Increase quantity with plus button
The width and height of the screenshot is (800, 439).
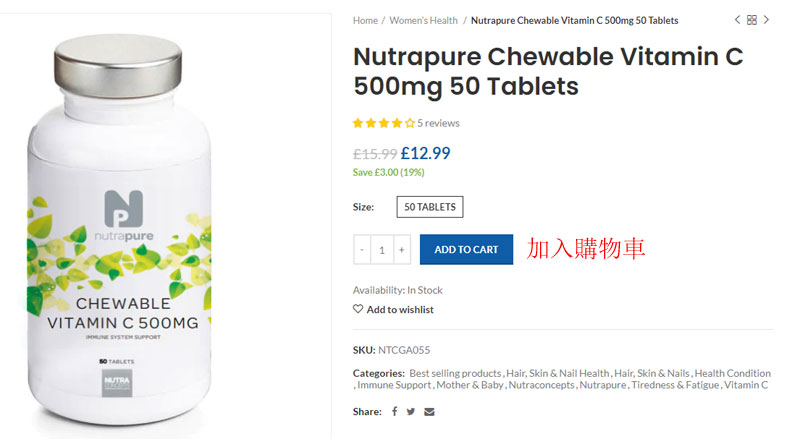402,250
